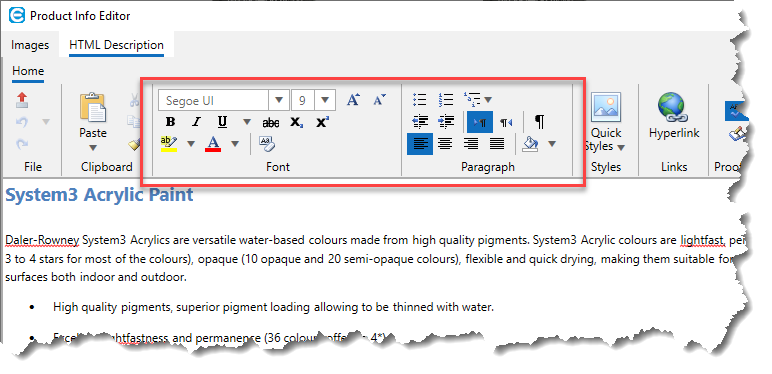Image resolution: width=772 pixels, height=374 pixels.
Task: Select the Home ribbon tab
Action: tap(28, 71)
